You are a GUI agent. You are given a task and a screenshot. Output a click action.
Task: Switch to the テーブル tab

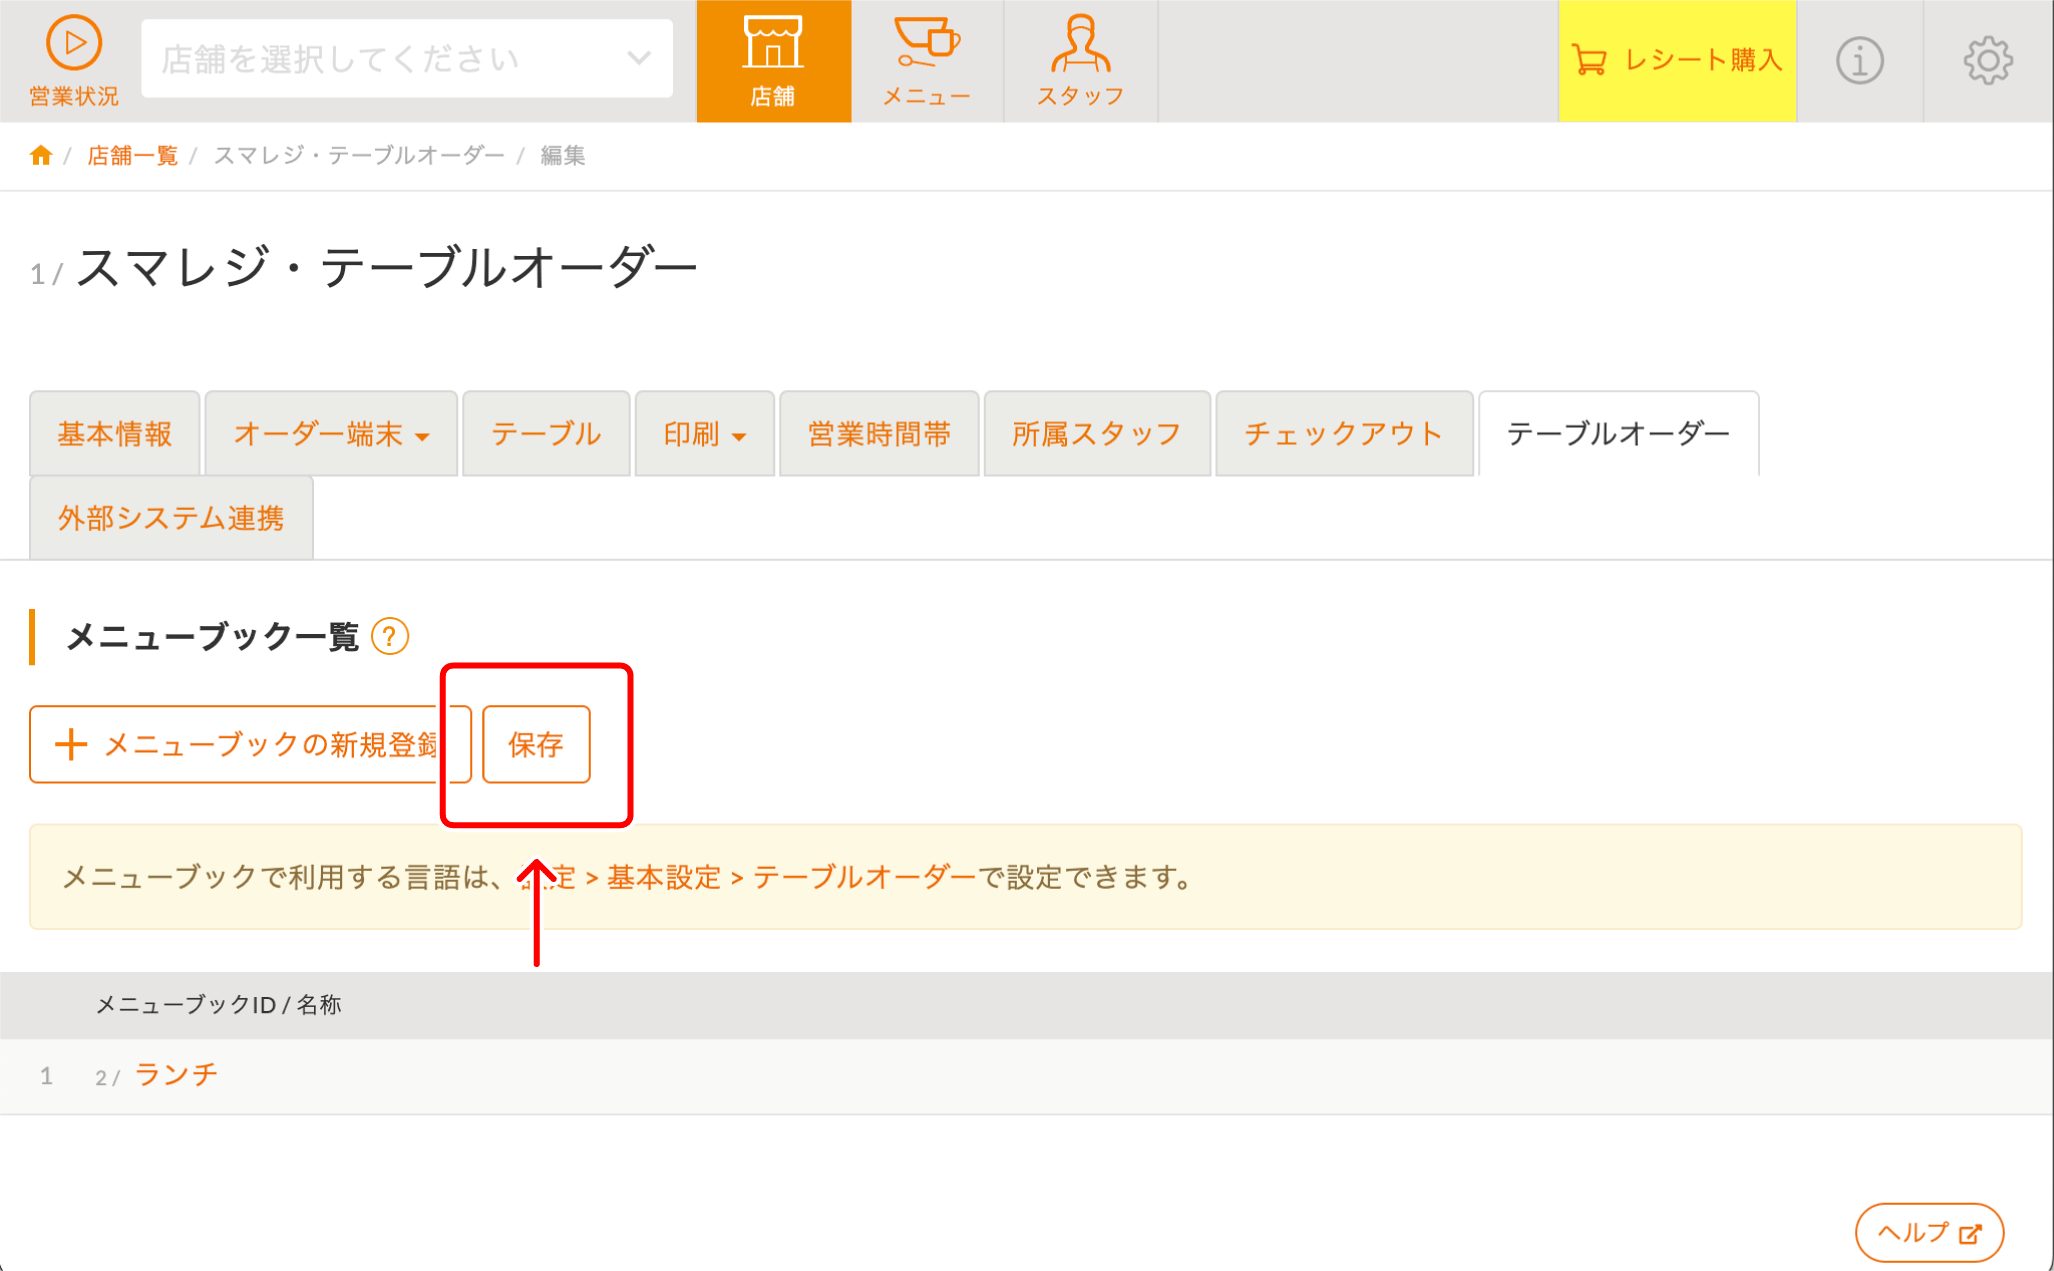(x=546, y=434)
